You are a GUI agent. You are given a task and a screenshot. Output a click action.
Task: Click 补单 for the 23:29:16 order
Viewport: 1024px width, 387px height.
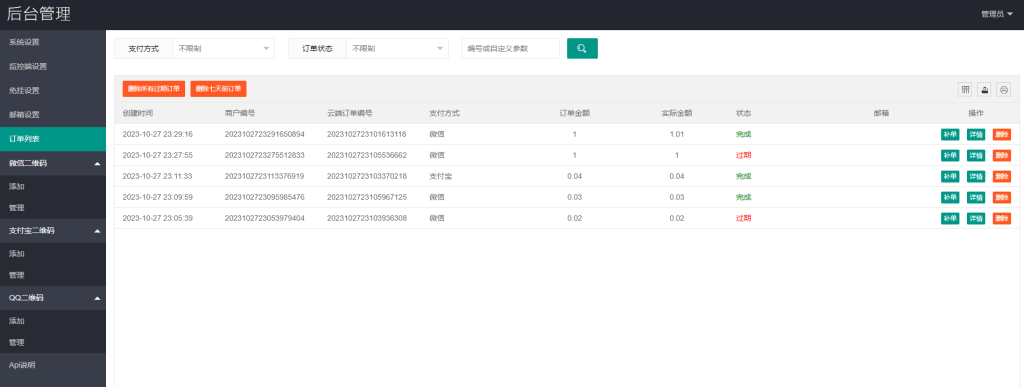950,134
